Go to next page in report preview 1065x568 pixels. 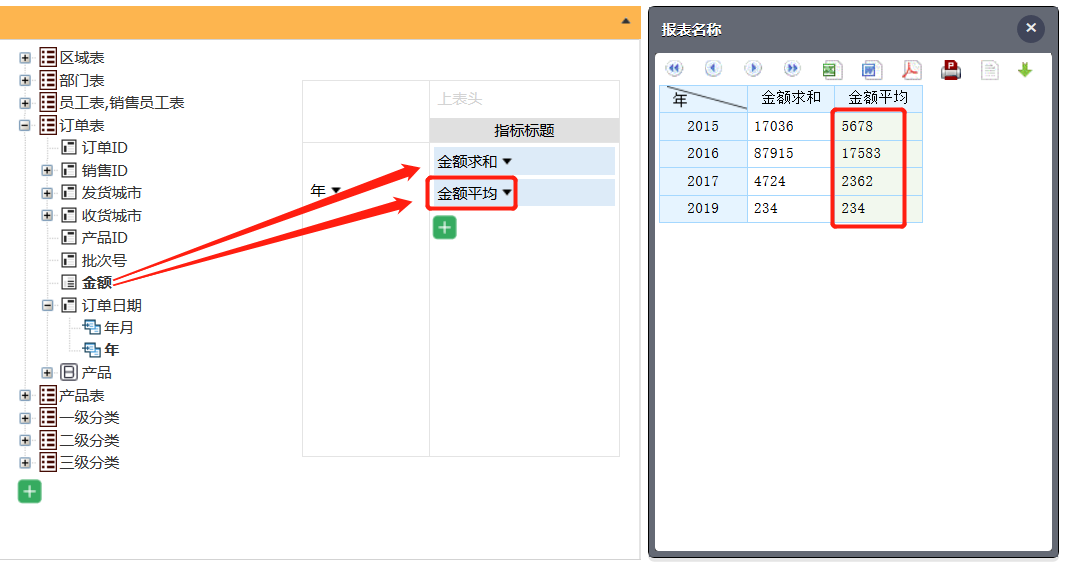pos(753,69)
